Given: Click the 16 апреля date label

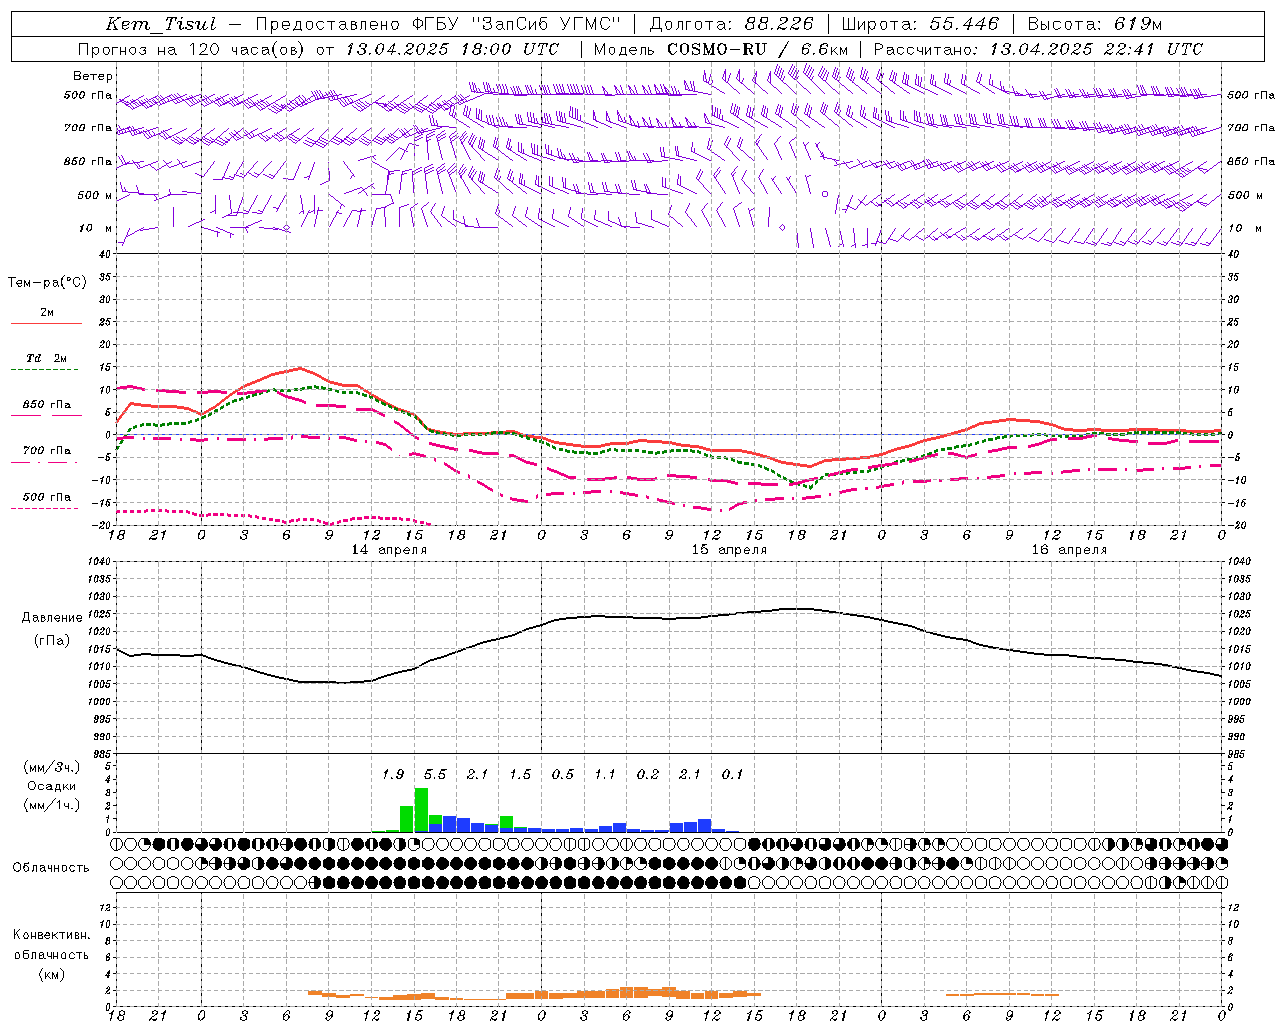Looking at the screenshot, I should (1069, 550).
